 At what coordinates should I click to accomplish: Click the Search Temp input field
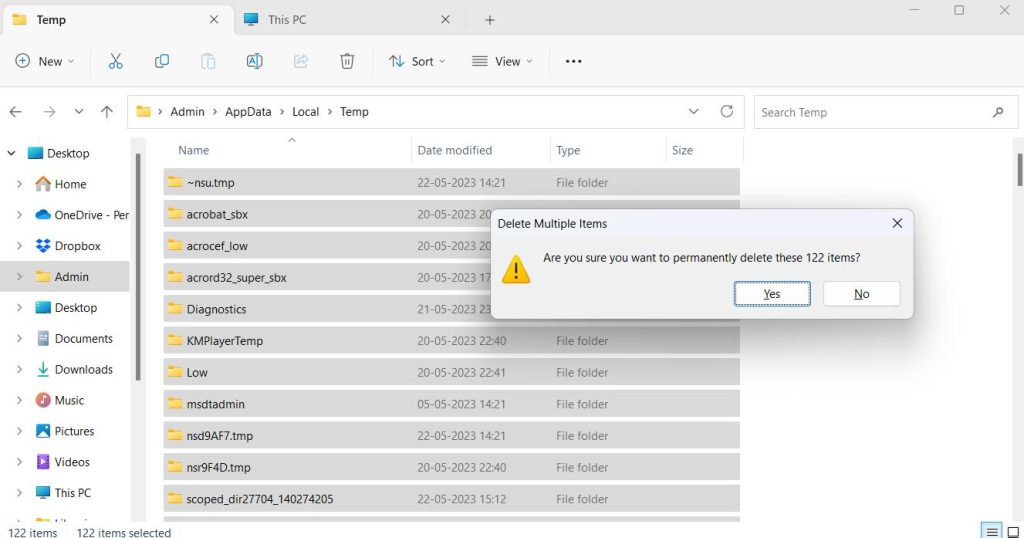click(x=886, y=112)
